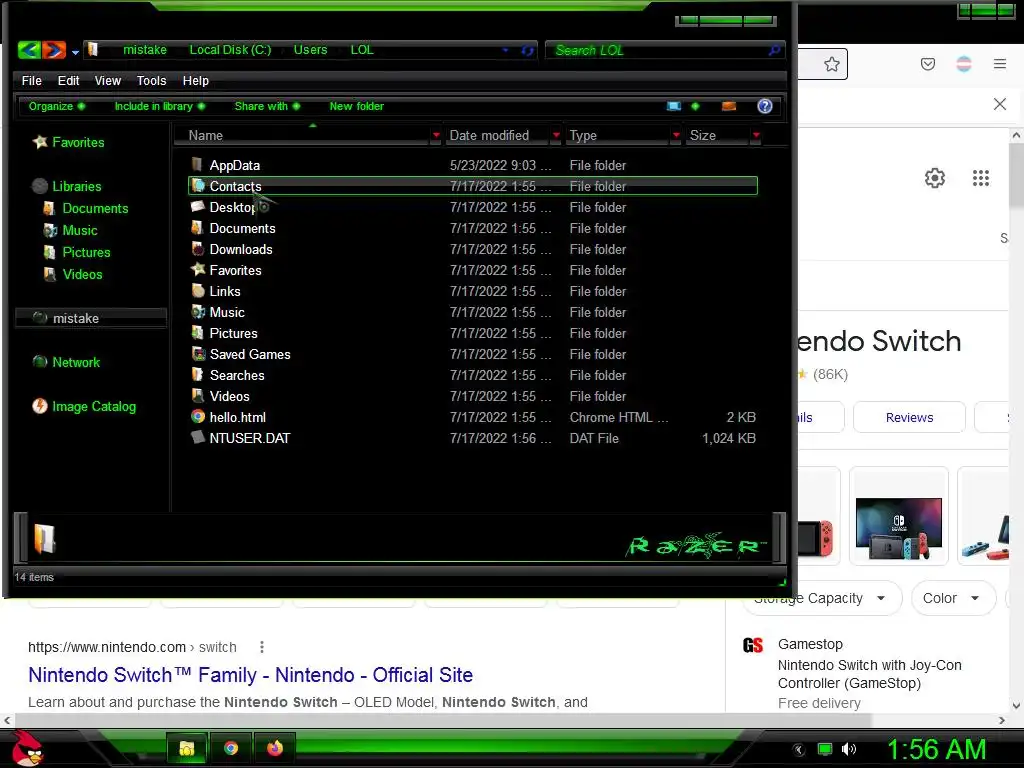Change the view using the view icon

[674, 106]
